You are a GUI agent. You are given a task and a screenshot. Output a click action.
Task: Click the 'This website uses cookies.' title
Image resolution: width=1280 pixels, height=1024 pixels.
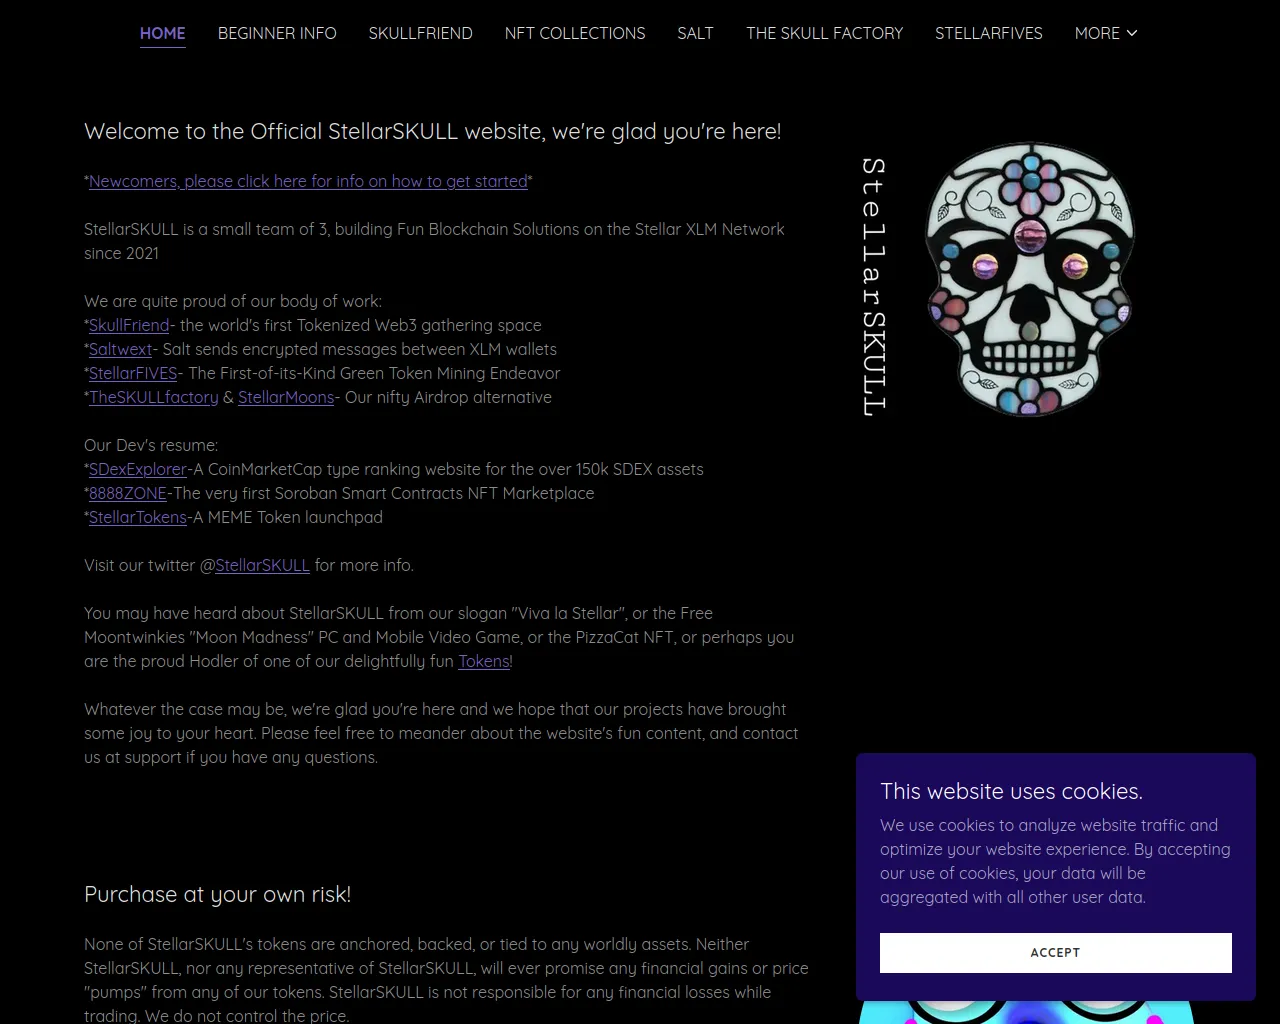[x=1011, y=791]
